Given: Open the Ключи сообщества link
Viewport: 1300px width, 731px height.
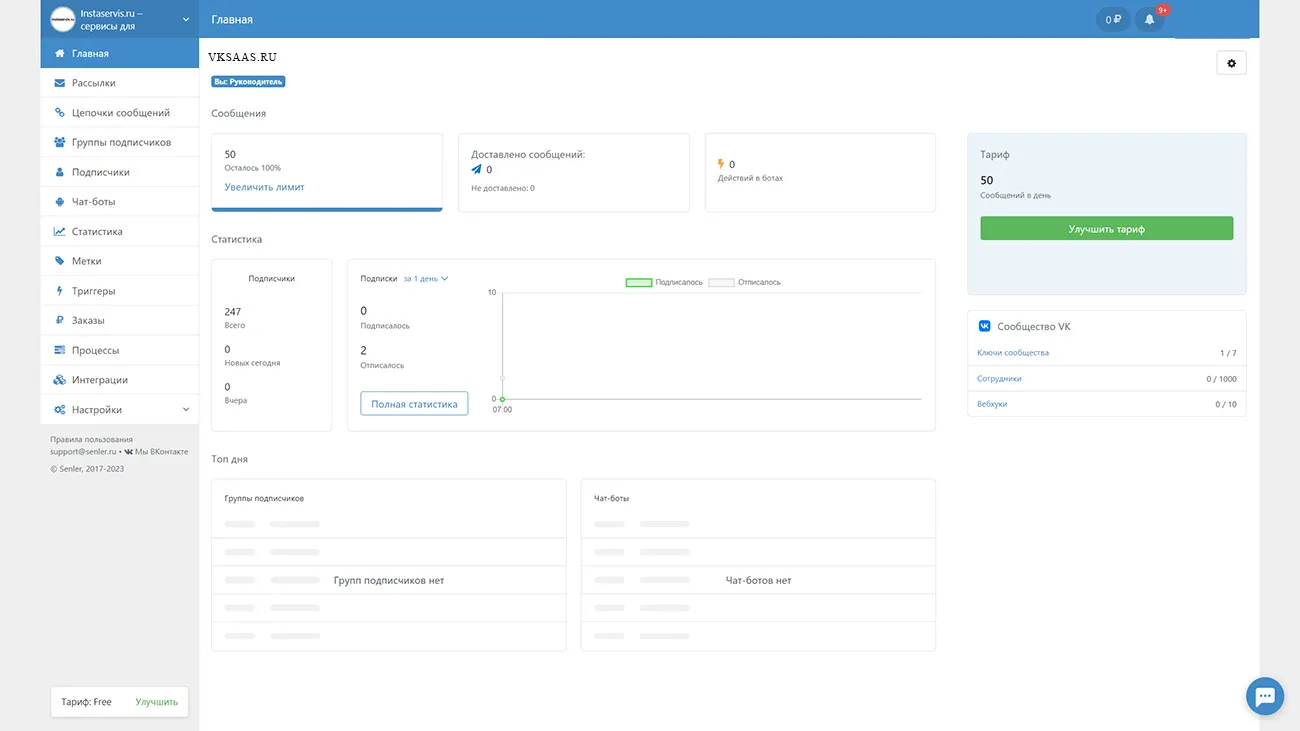Looking at the screenshot, I should point(1012,353).
